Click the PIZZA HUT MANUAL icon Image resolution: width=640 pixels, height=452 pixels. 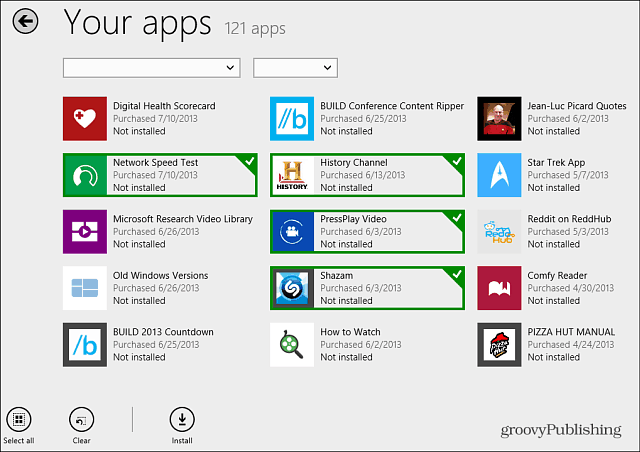[499, 345]
